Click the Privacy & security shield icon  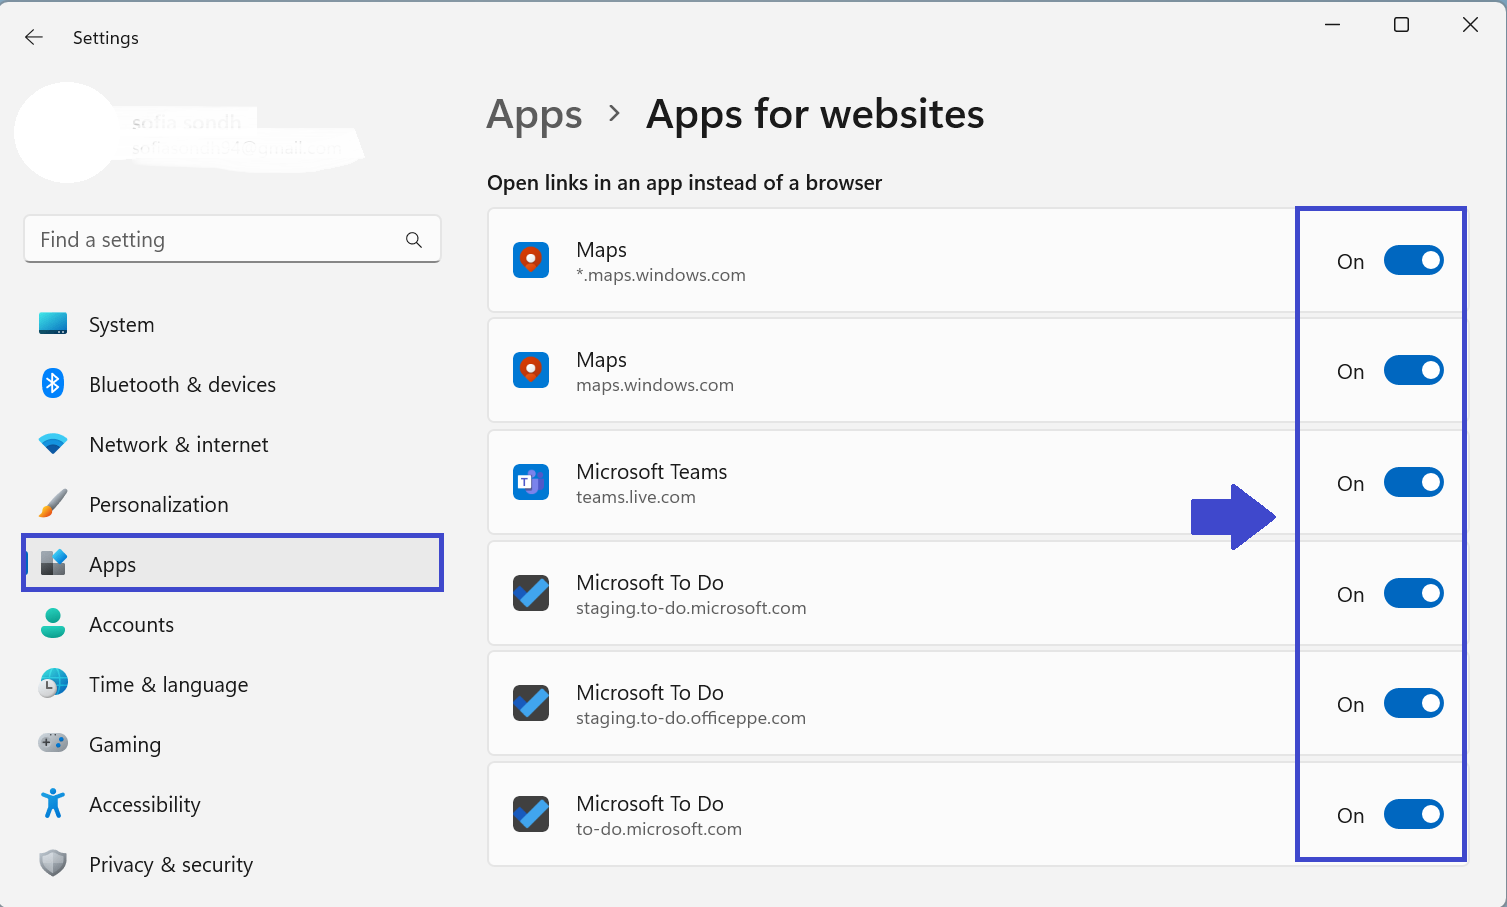[x=53, y=863]
